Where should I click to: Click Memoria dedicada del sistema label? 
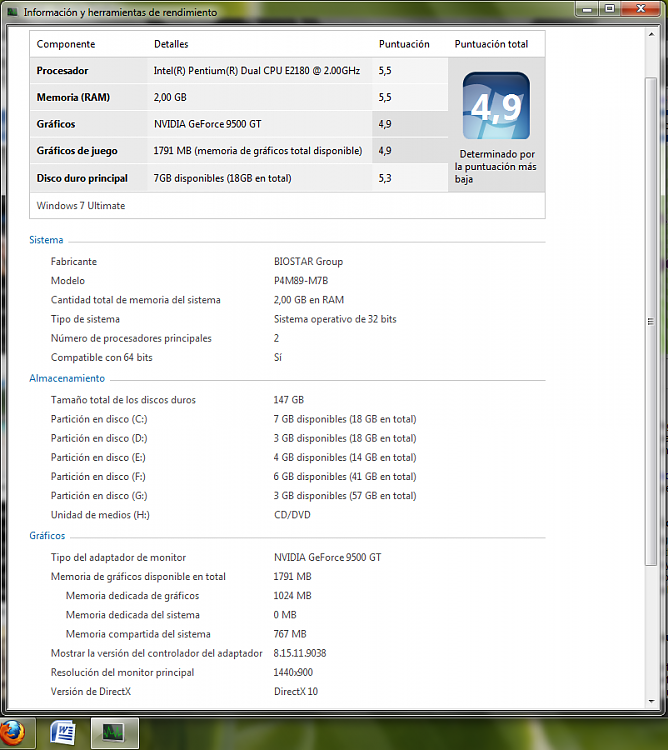coord(132,615)
